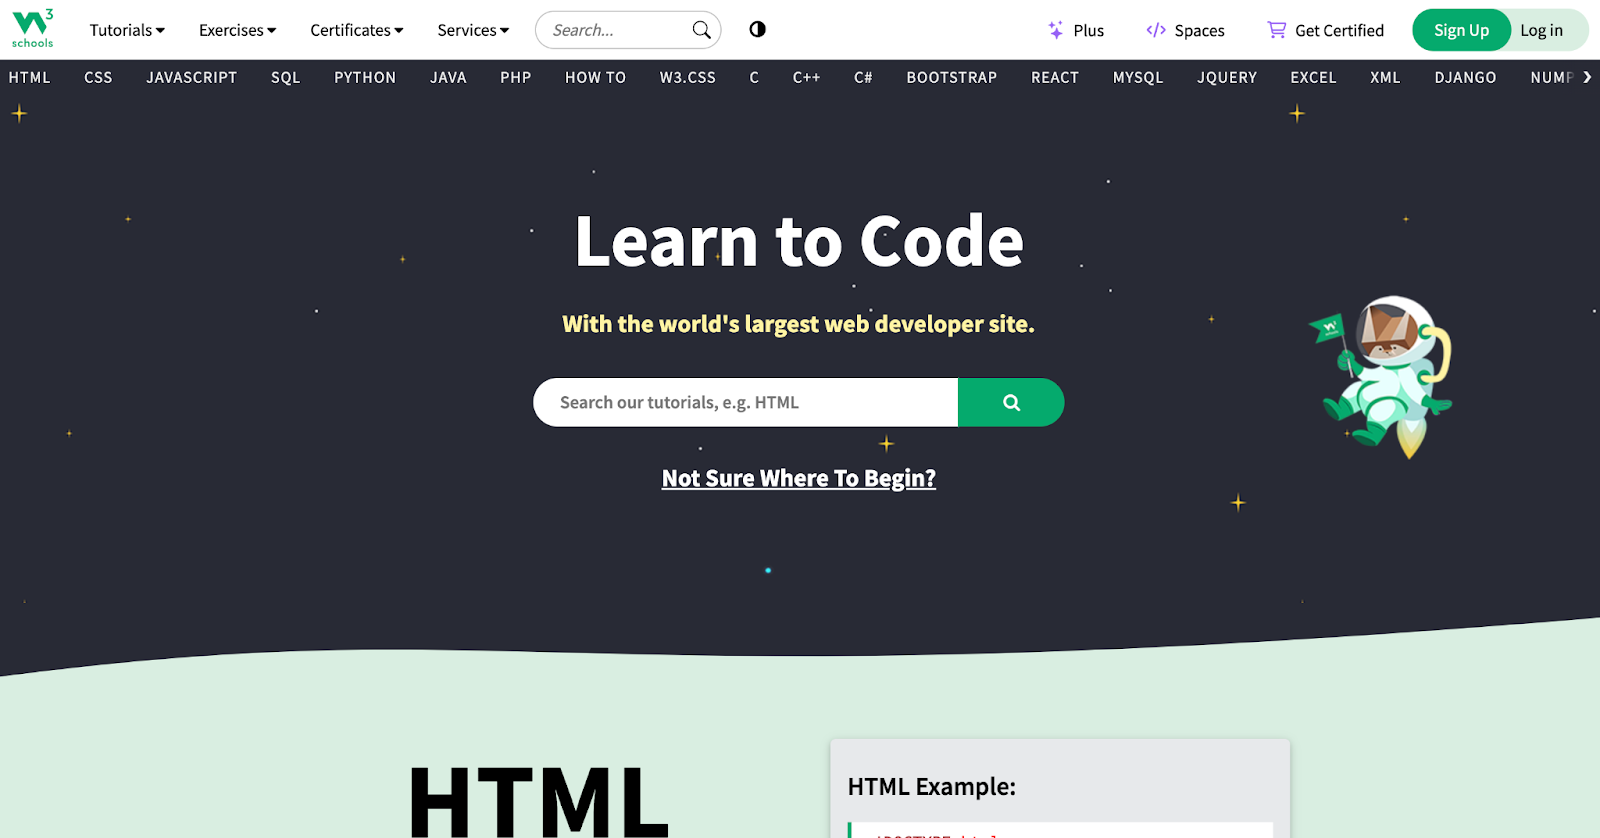The width and height of the screenshot is (1600, 838).
Task: Open the Spaces link
Action: click(1185, 30)
